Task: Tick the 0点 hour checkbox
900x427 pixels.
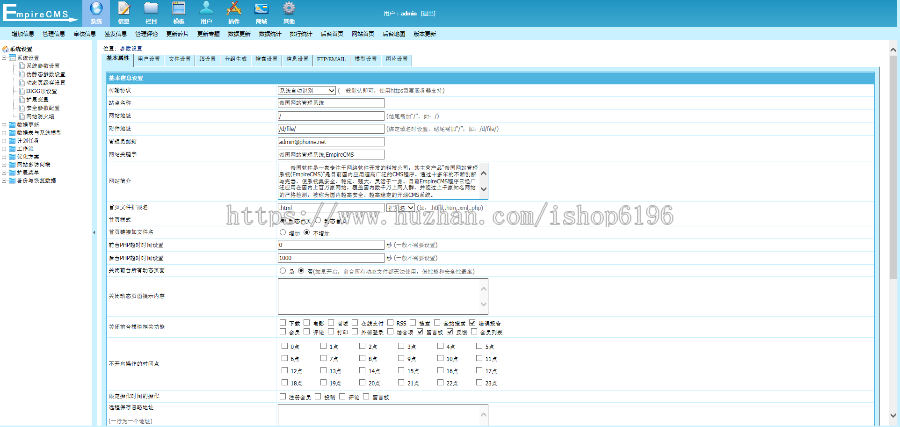Action: [x=285, y=346]
